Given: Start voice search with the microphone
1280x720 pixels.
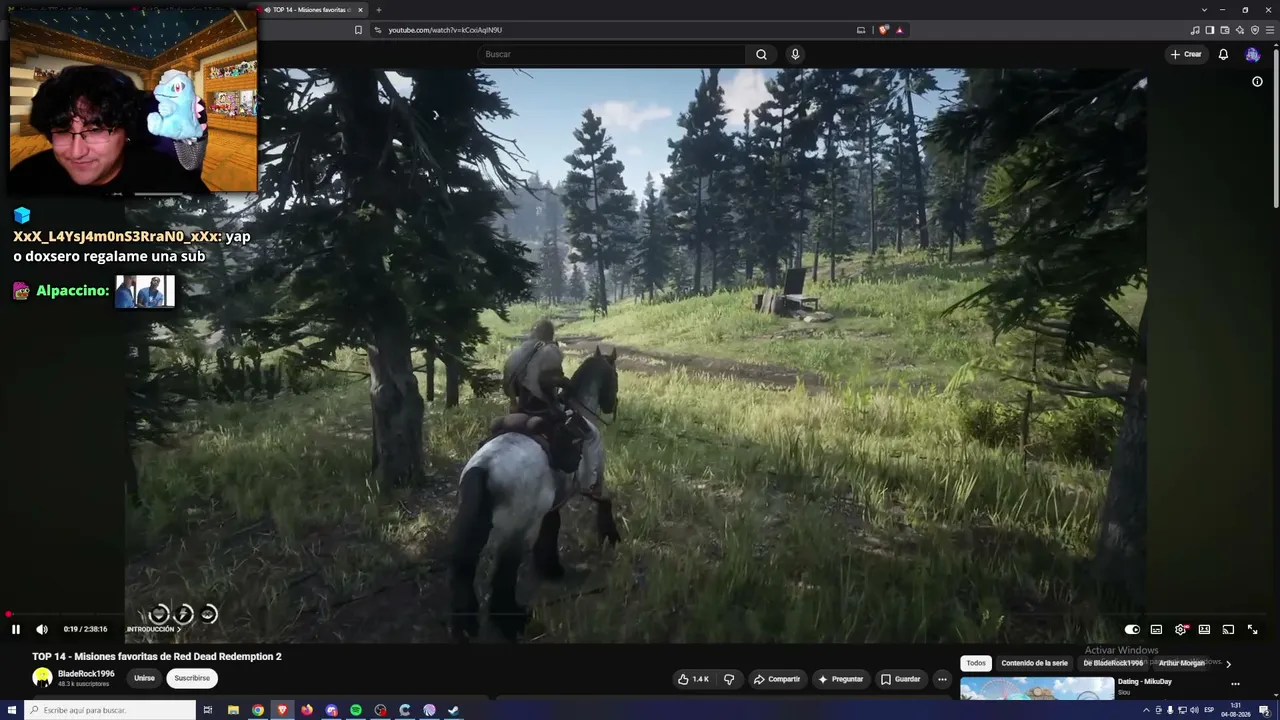Looking at the screenshot, I should [795, 54].
